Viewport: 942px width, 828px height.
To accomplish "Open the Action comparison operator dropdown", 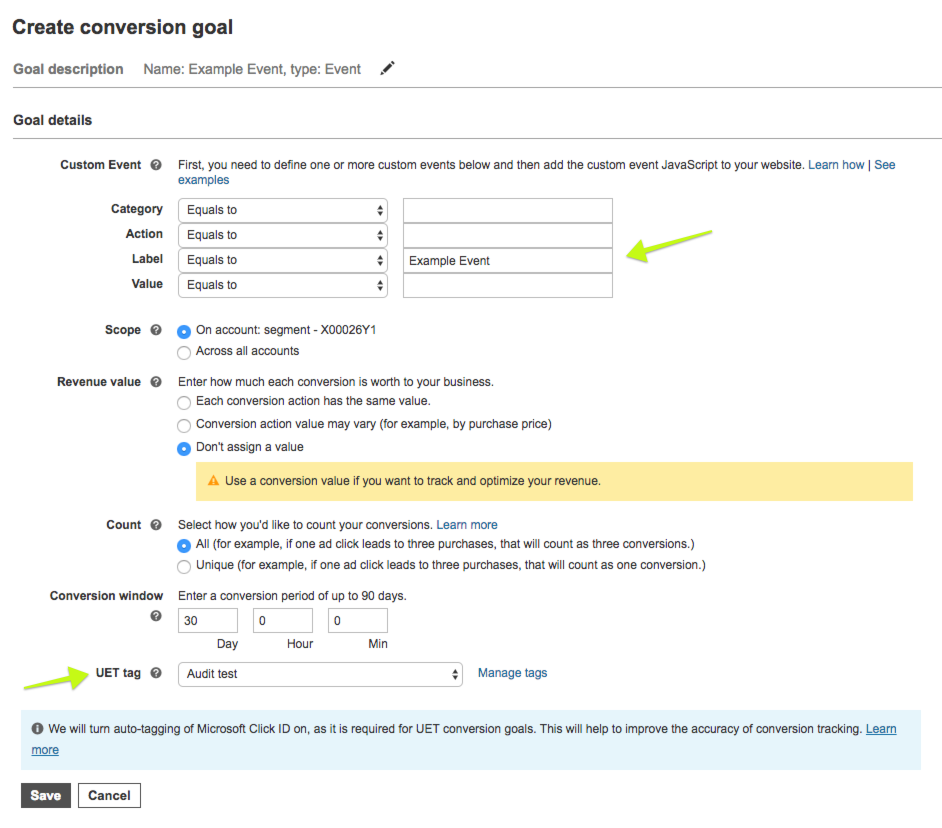I will [282, 234].
